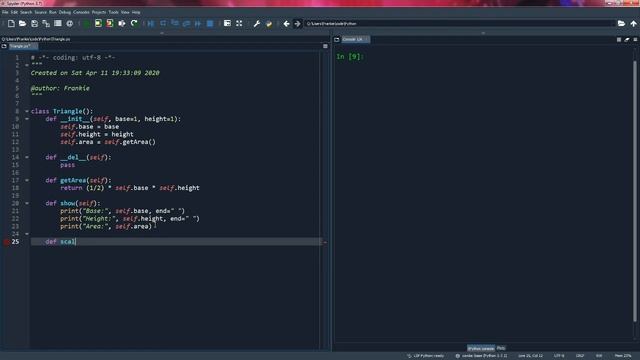Click the Open file folder icon
The width and height of the screenshot is (640, 360).
pyautogui.click(x=22, y=24)
